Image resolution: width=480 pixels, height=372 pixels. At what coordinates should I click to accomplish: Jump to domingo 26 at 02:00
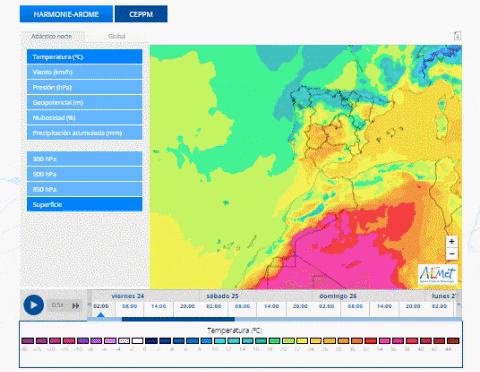pos(326,306)
